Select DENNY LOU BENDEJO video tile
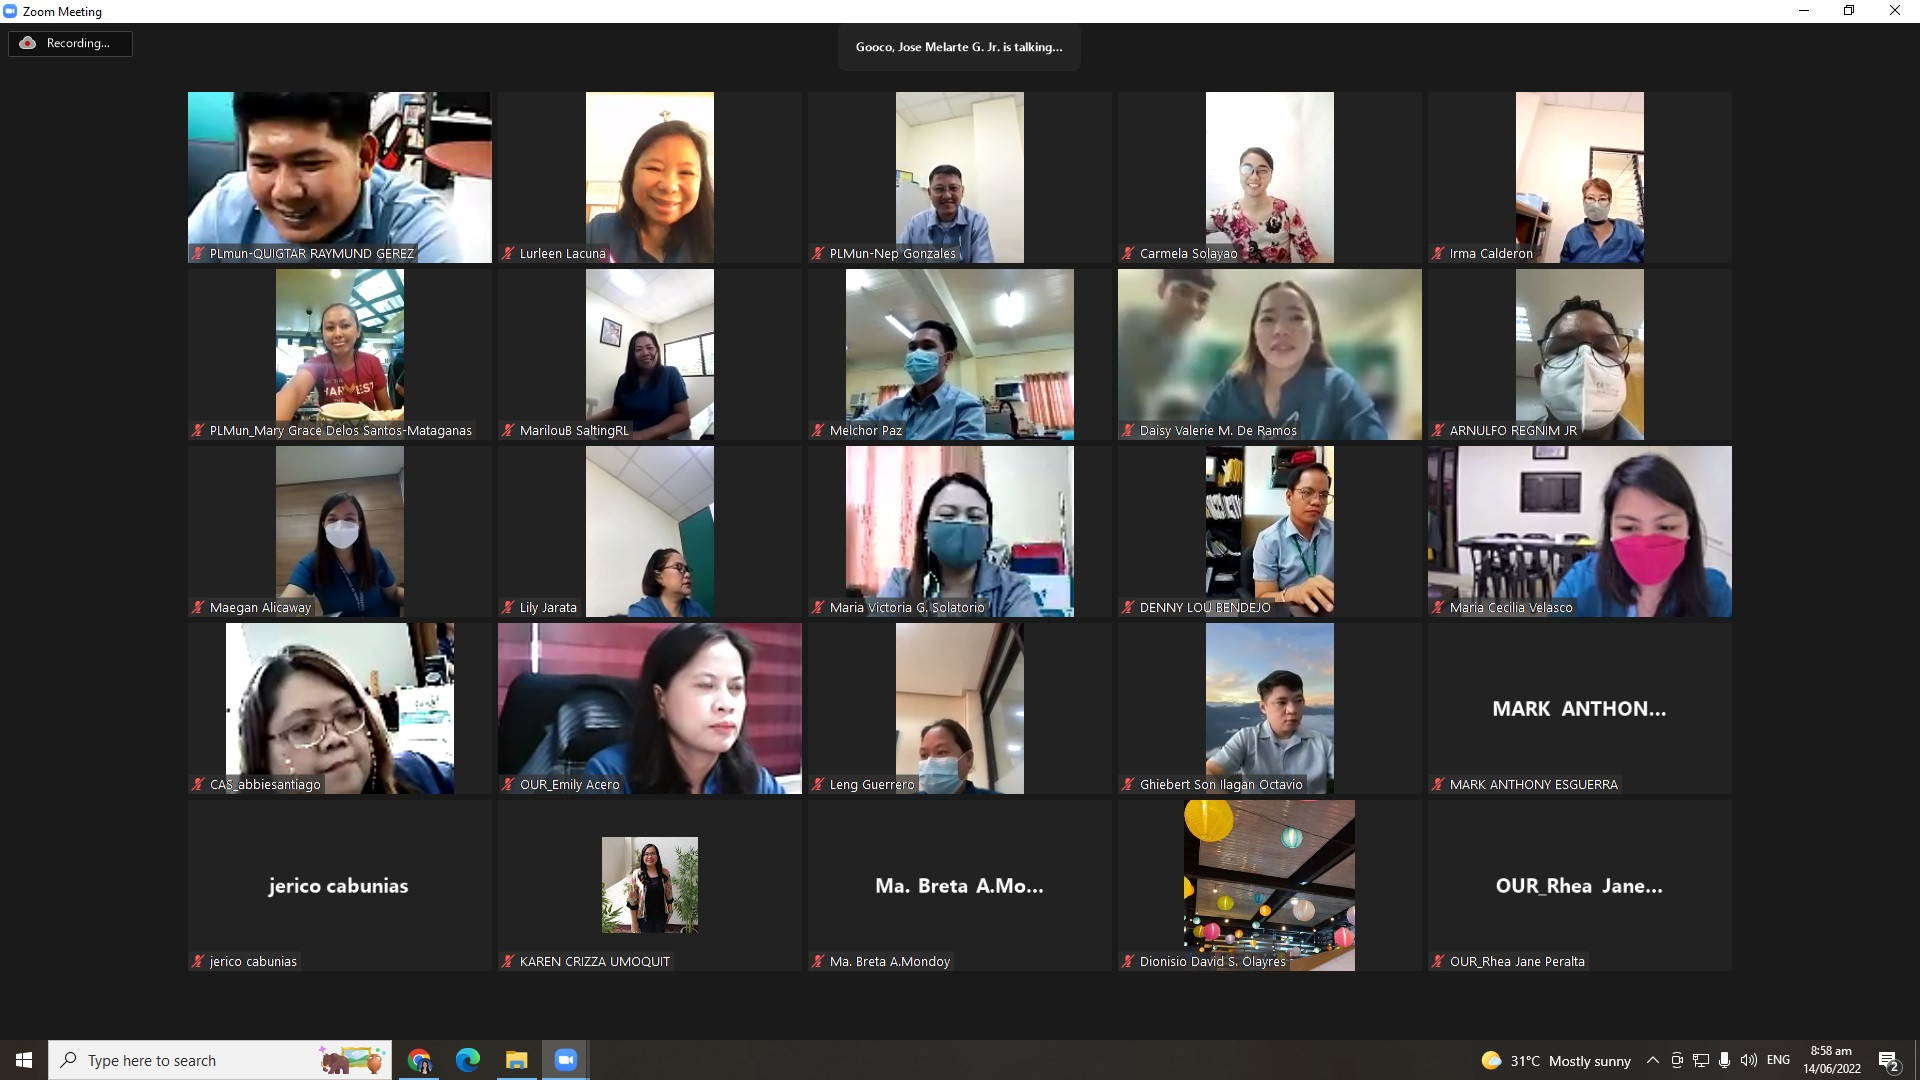Screen dimensions: 1920x1080 tap(1270, 531)
